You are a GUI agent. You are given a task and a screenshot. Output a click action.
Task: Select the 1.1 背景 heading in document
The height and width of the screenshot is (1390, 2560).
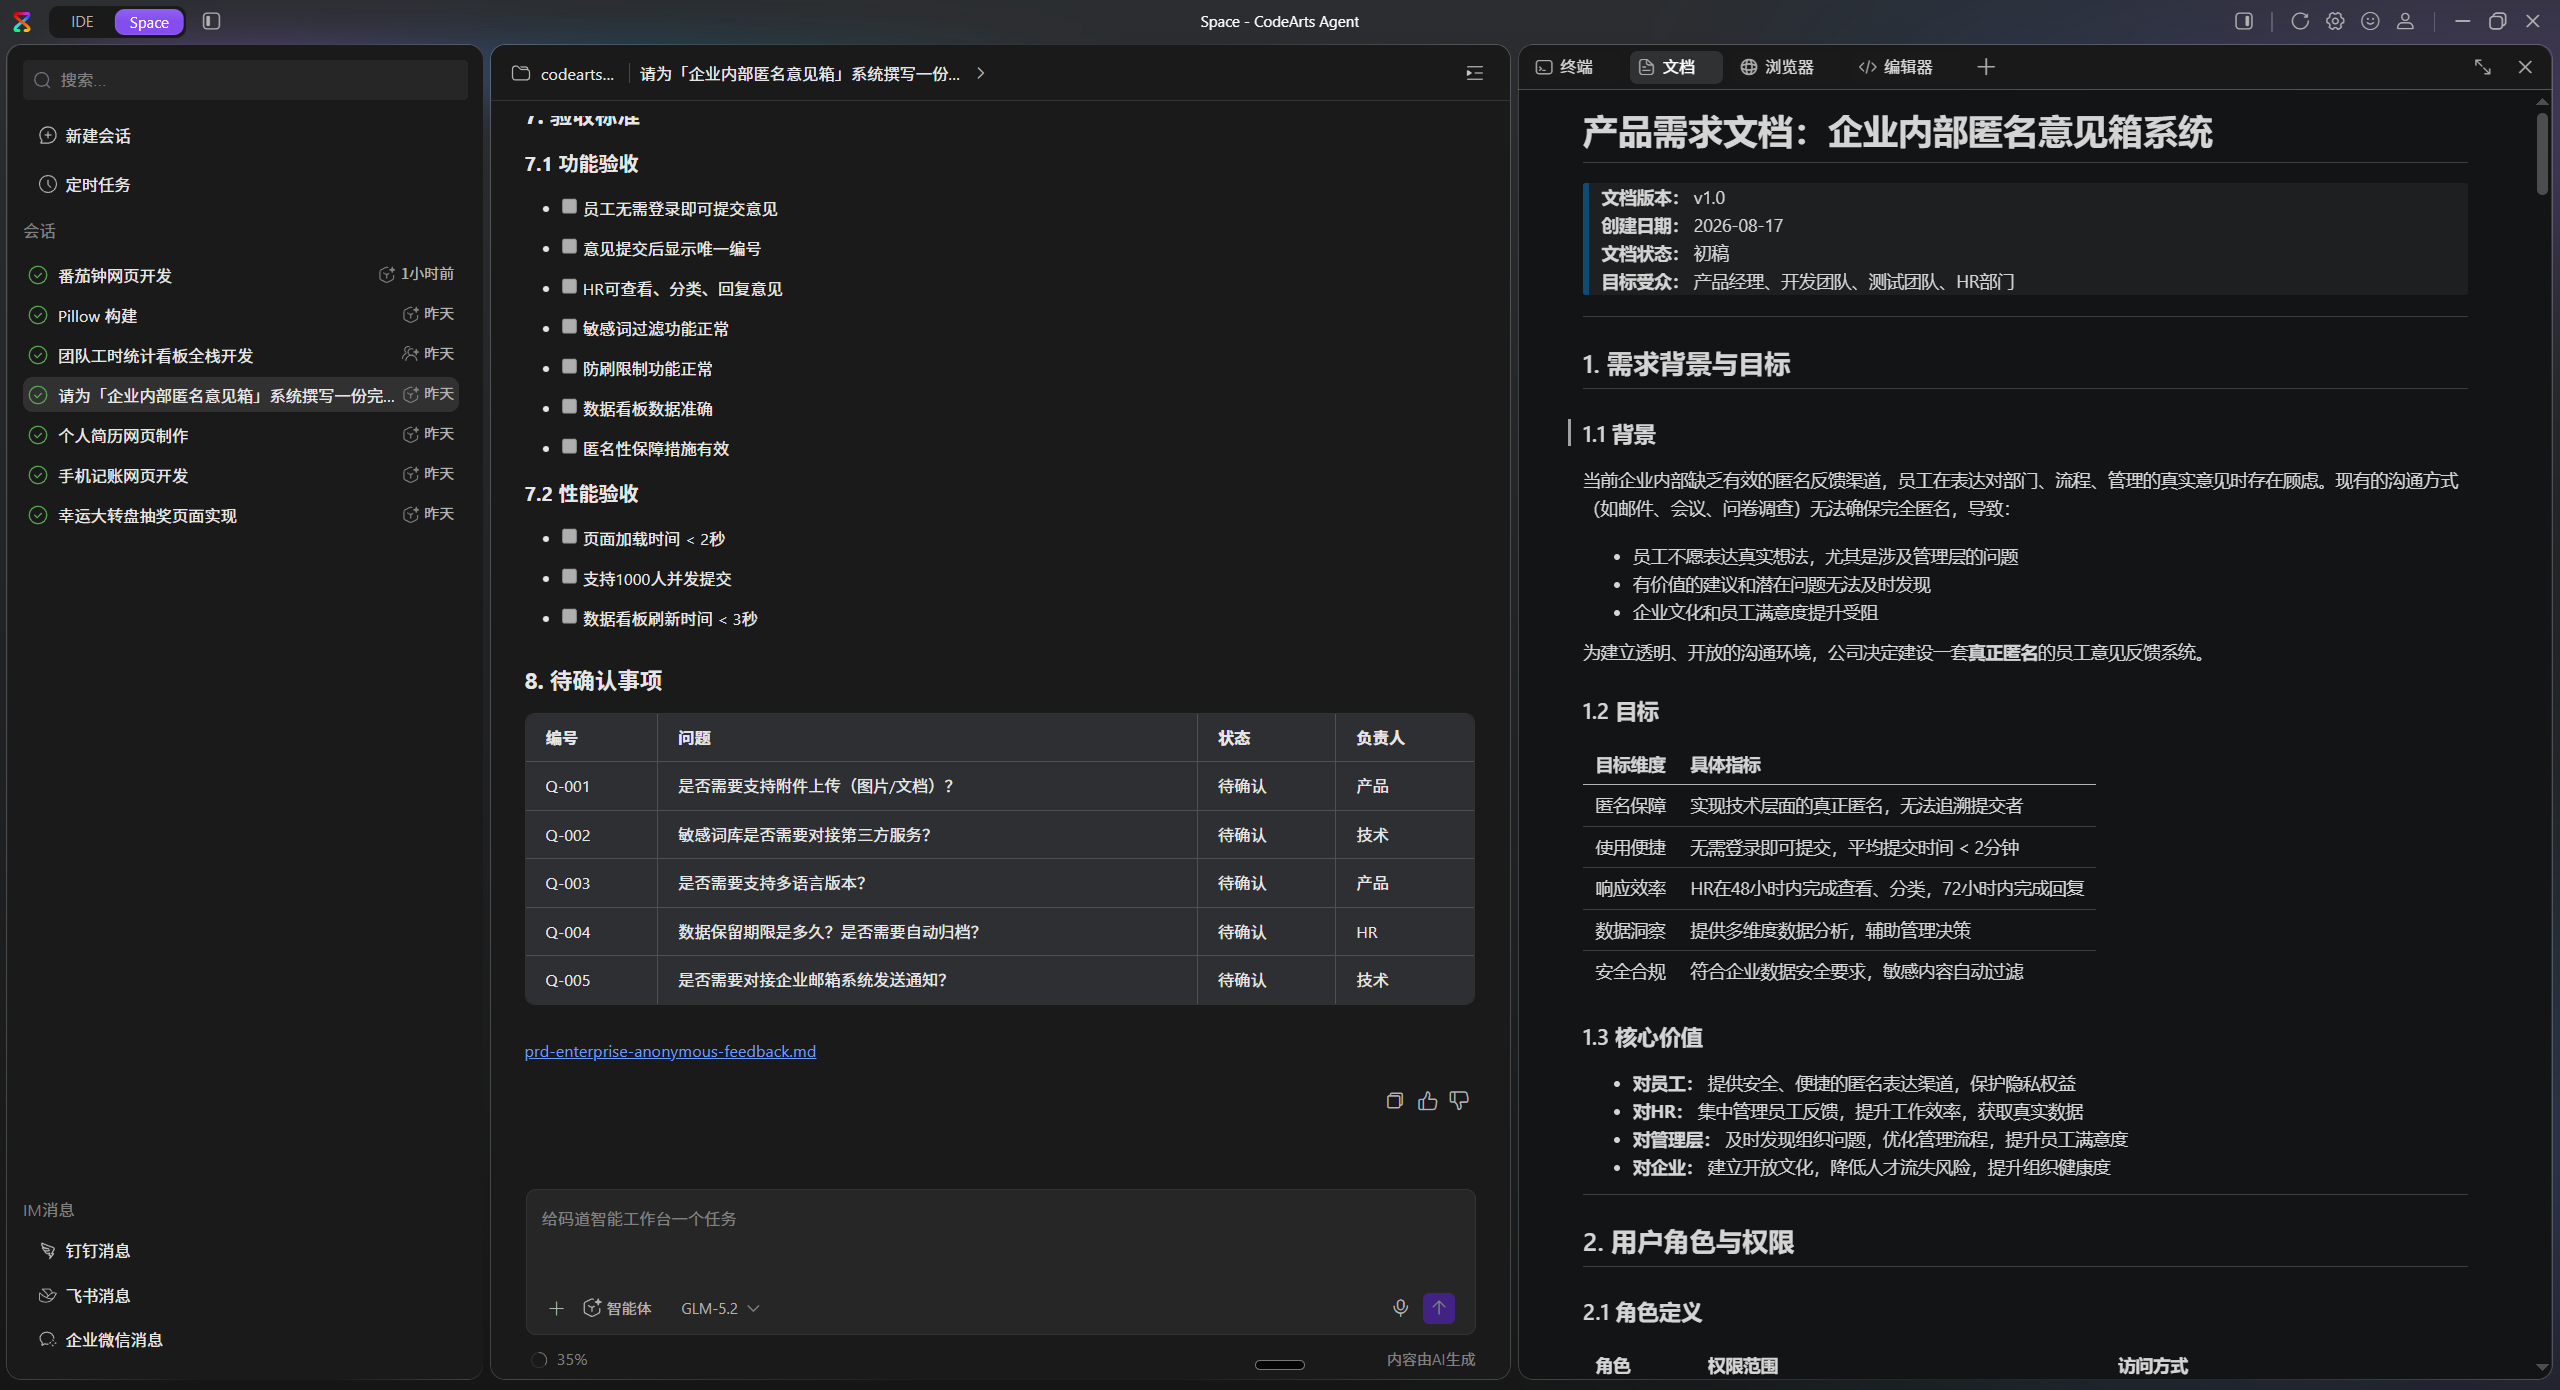pos(1619,434)
